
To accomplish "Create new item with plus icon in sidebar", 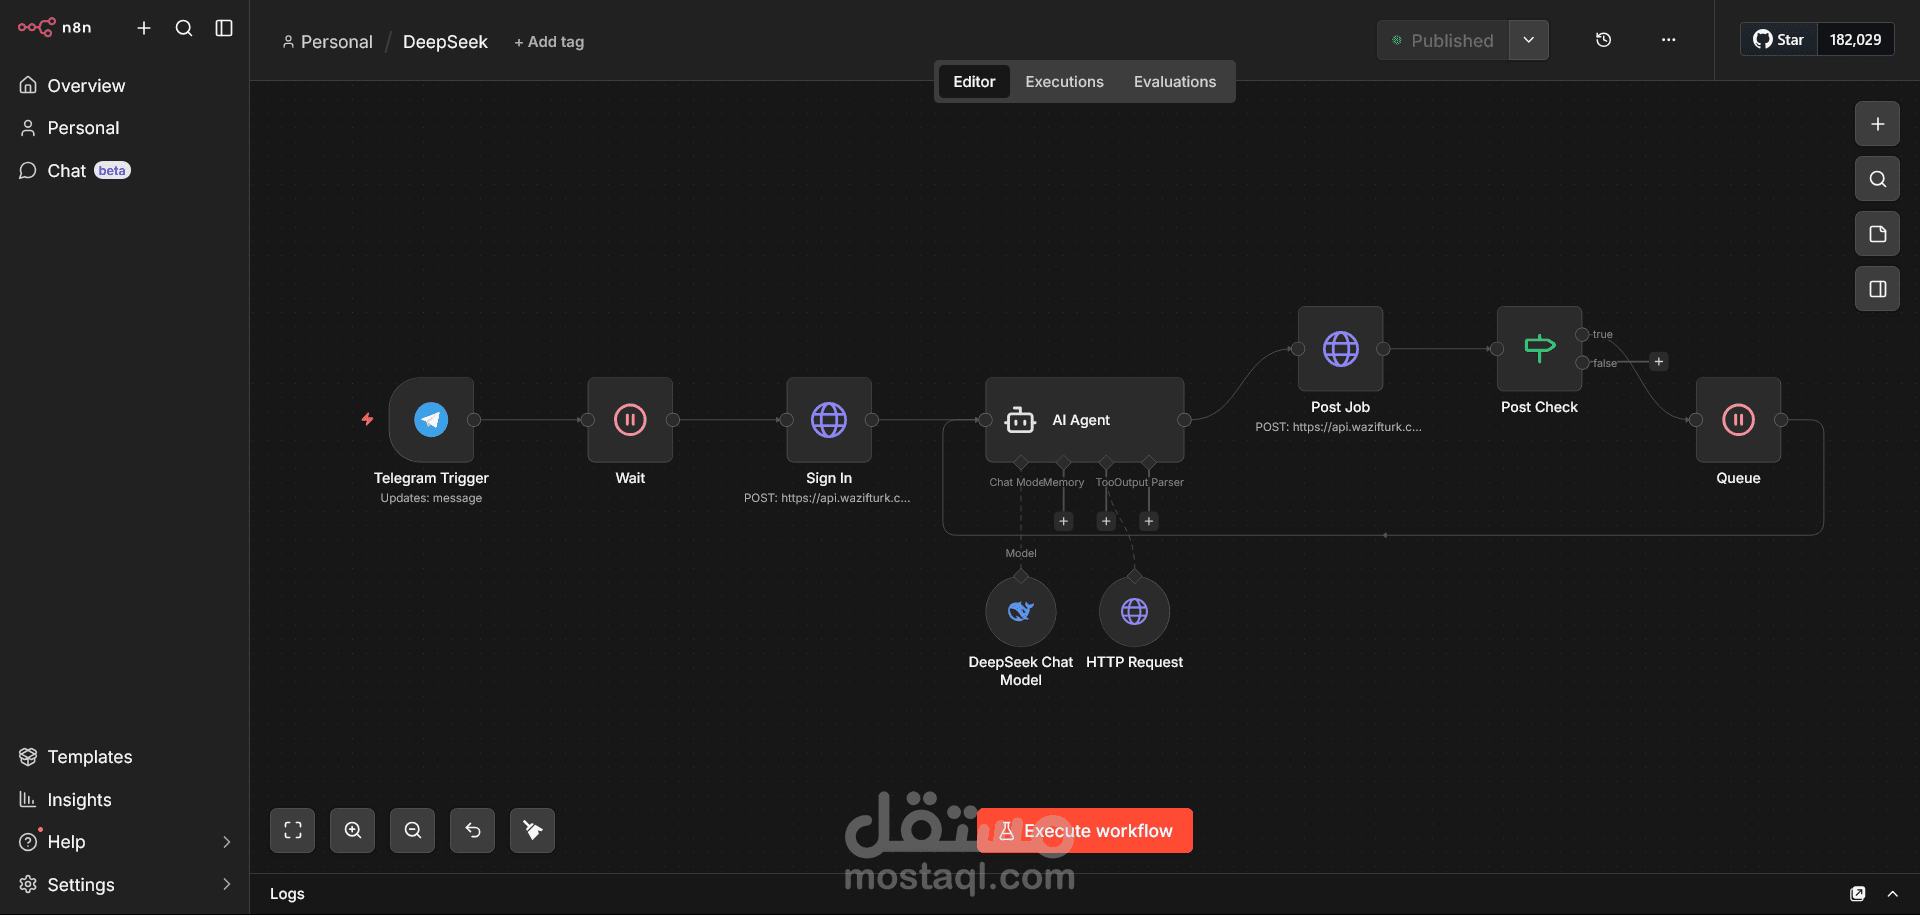I will tap(144, 28).
